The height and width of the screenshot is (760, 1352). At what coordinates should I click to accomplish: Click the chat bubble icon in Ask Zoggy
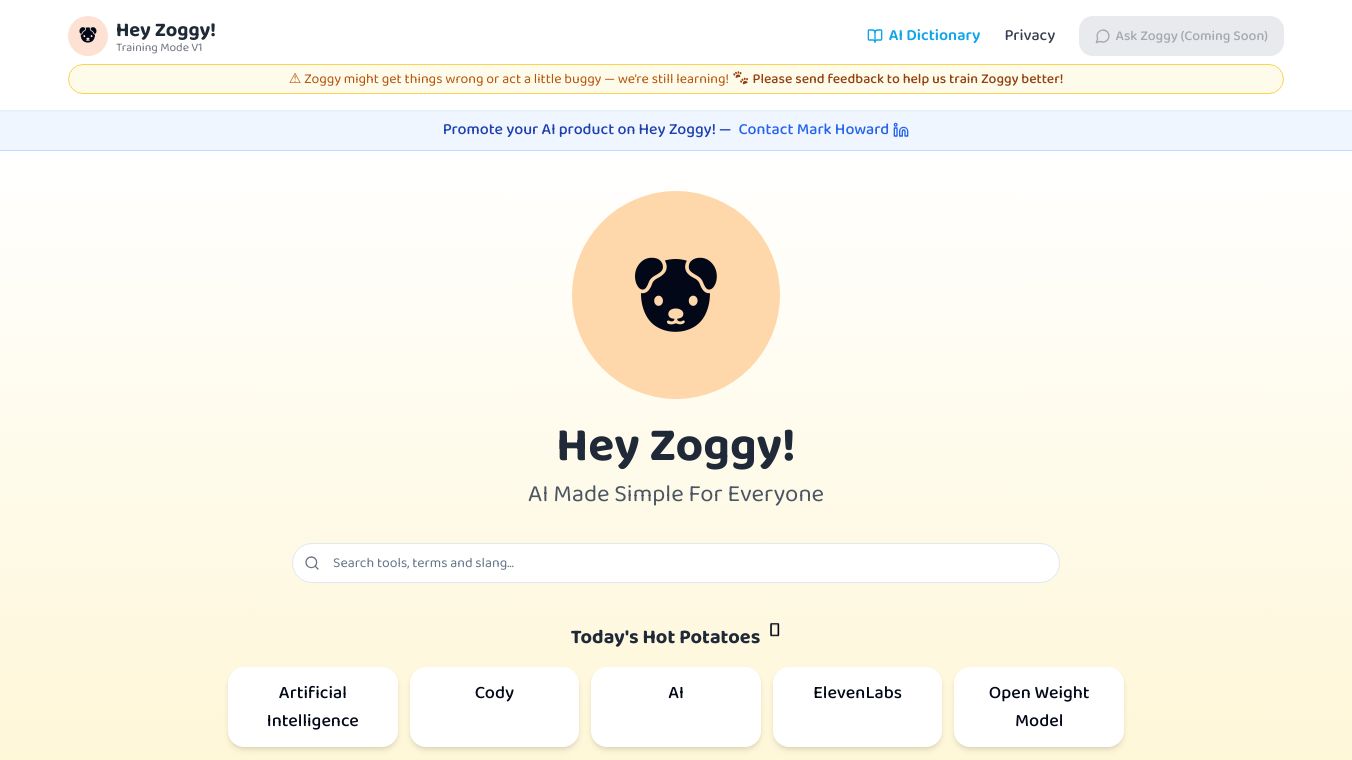point(1102,36)
